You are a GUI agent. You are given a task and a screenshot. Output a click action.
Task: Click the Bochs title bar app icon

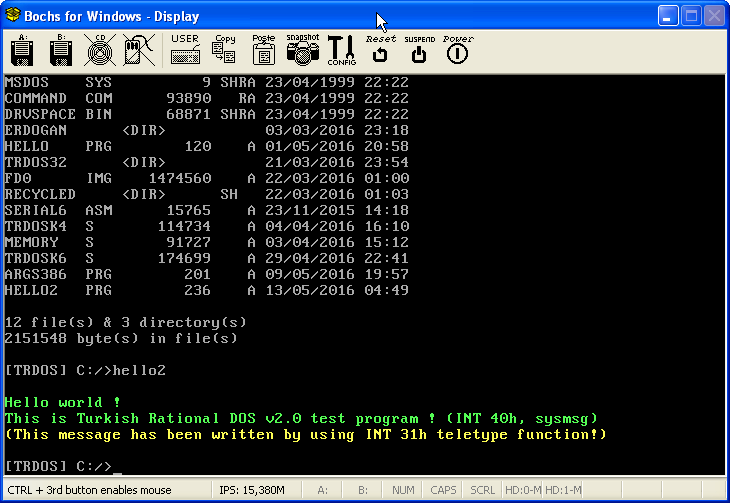coord(13,15)
